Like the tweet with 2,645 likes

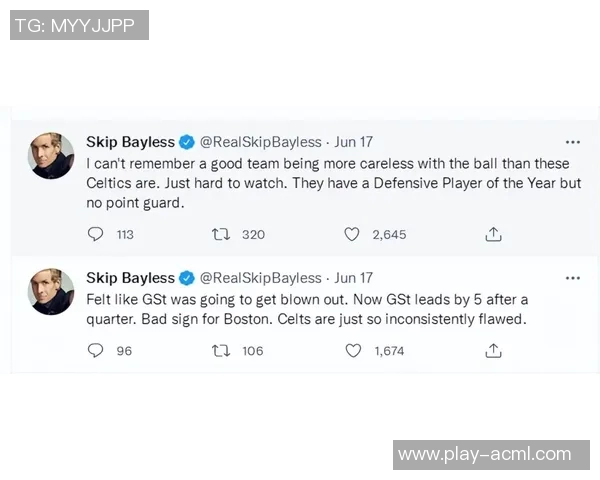[x=352, y=234]
